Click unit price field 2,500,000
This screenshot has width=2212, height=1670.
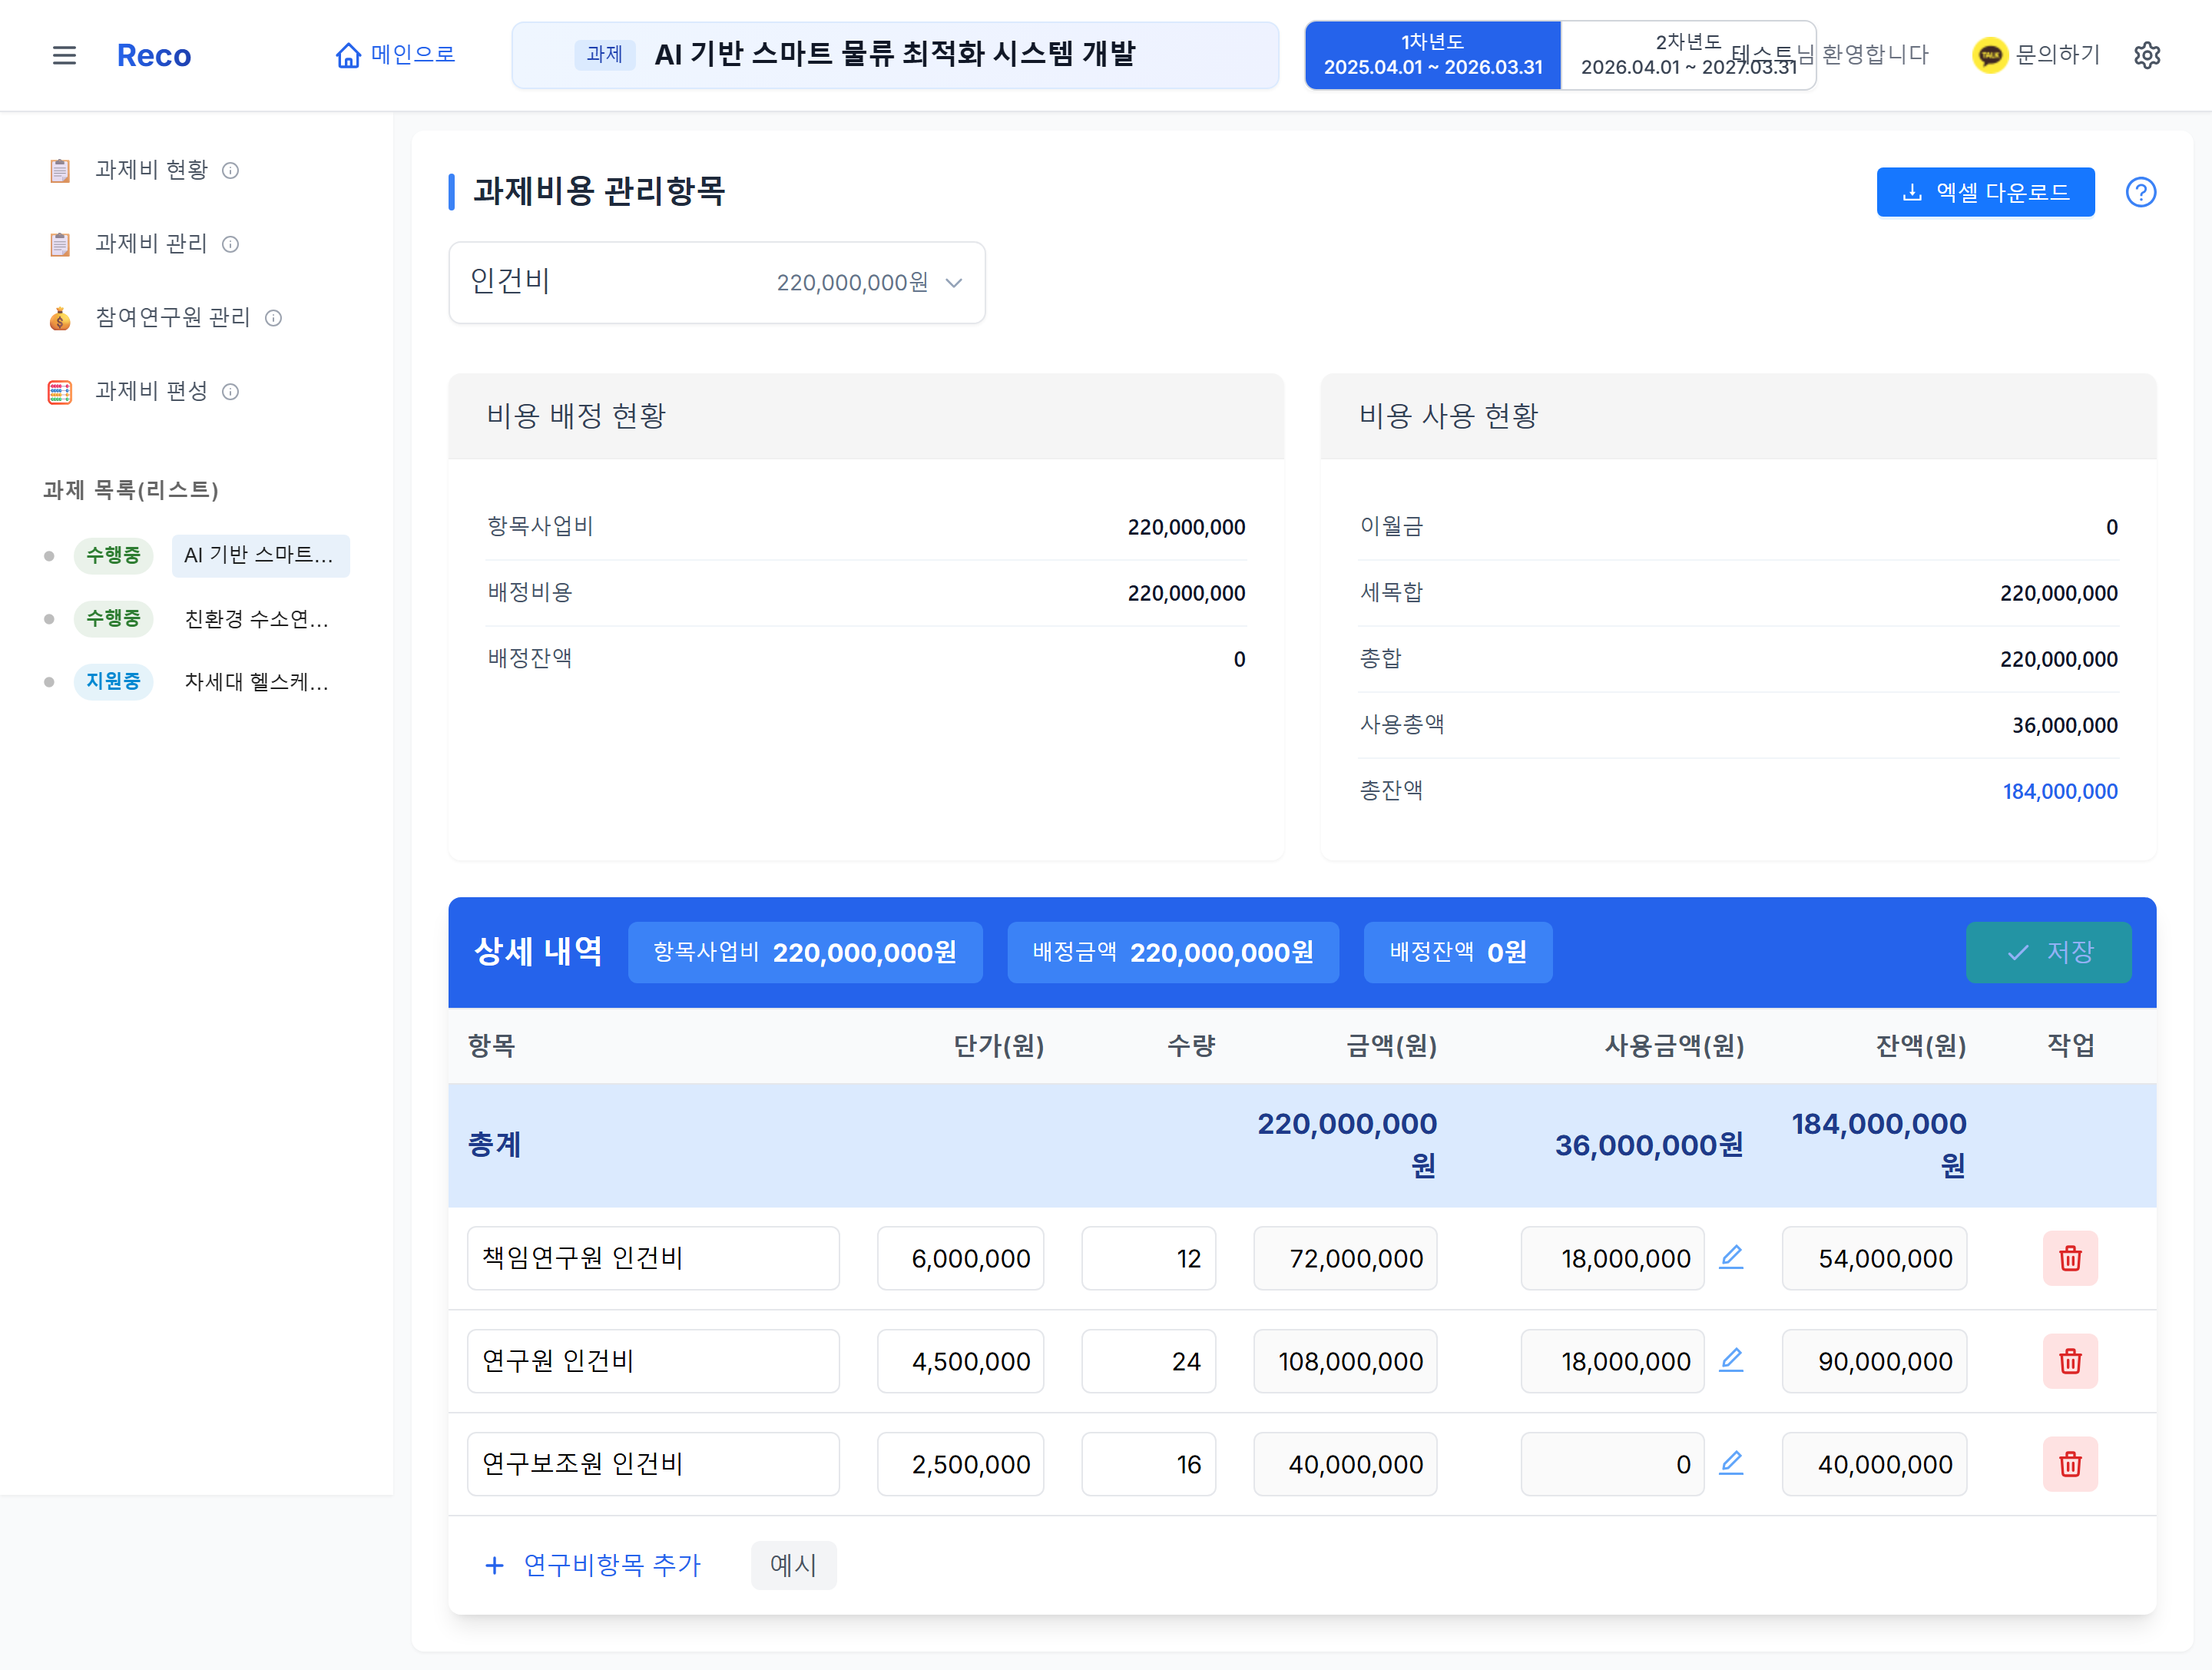tap(960, 1464)
